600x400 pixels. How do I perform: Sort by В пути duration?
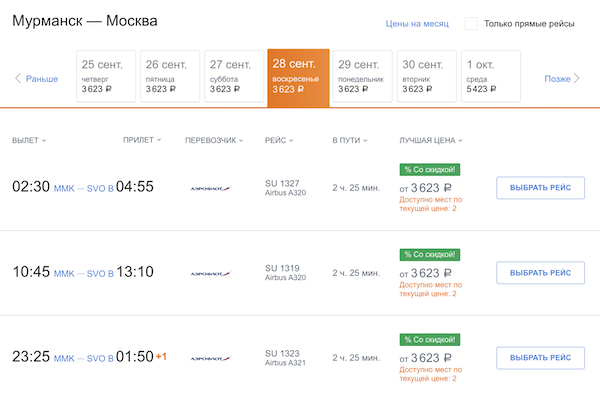[349, 140]
